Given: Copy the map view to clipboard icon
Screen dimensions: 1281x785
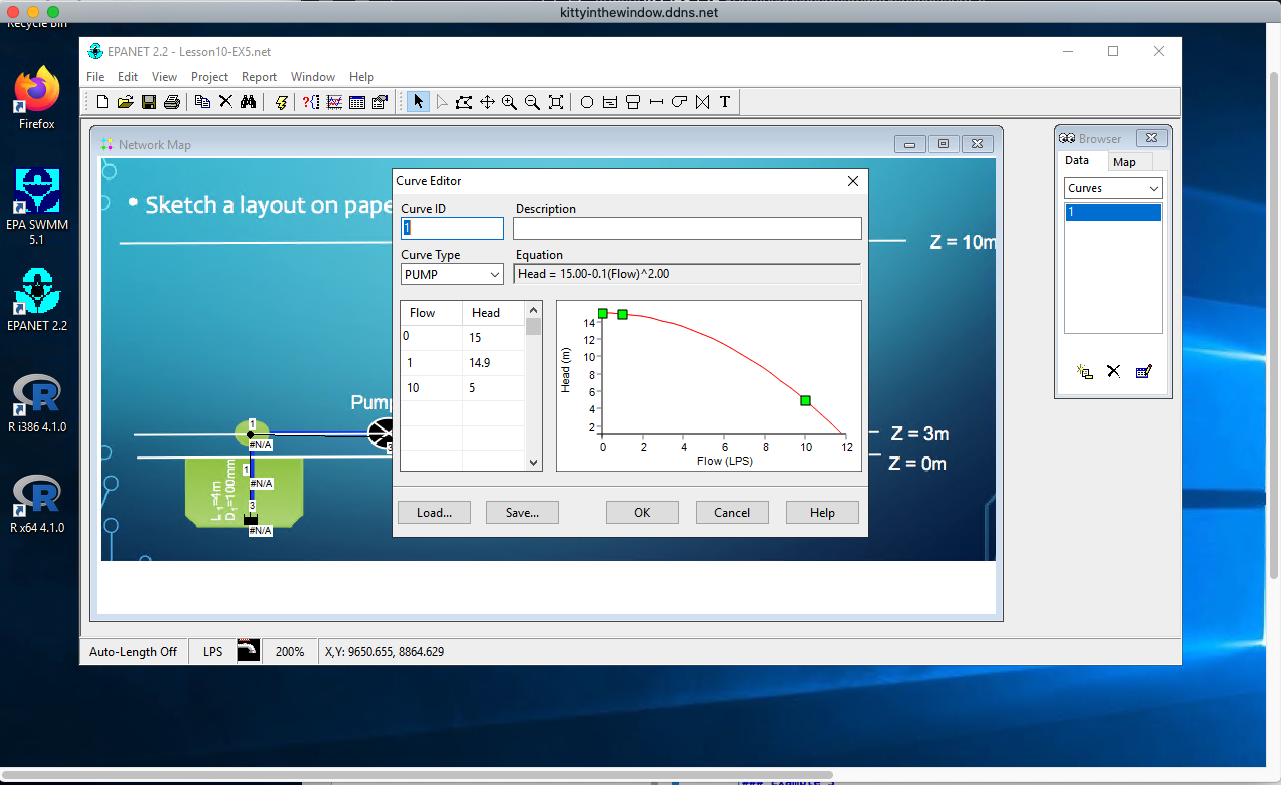Looking at the screenshot, I should click(202, 102).
